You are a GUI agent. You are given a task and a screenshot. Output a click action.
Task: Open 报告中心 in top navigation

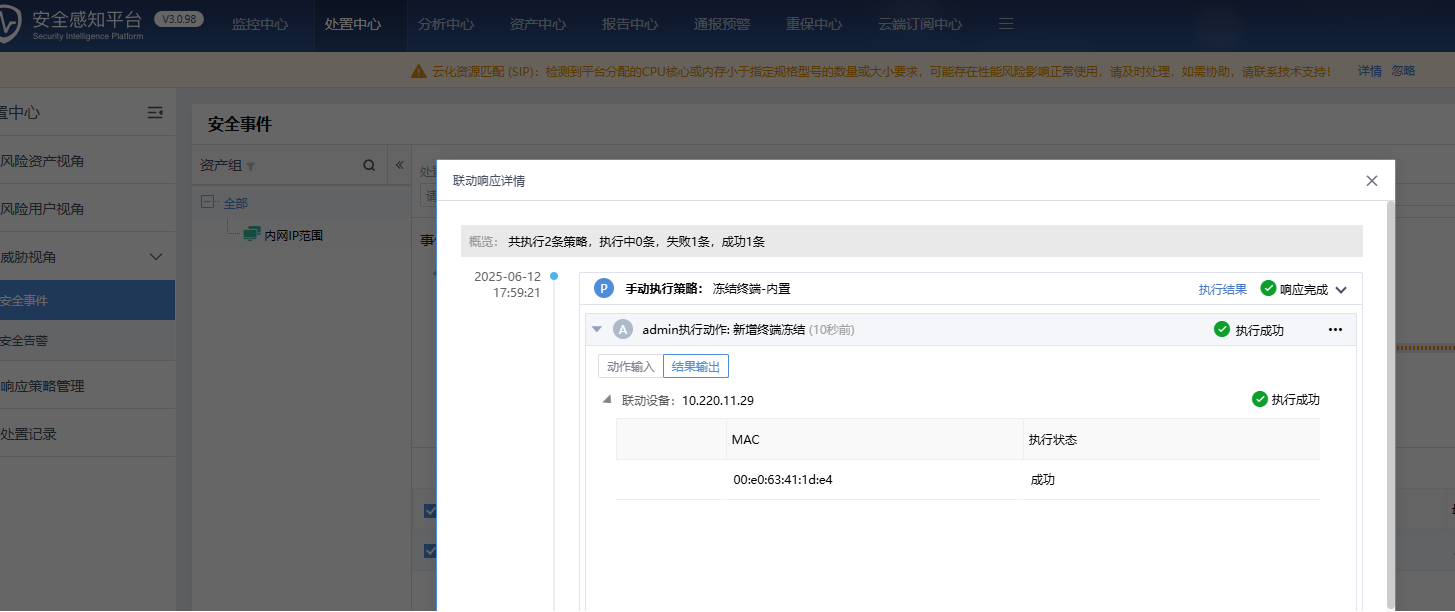tap(630, 24)
